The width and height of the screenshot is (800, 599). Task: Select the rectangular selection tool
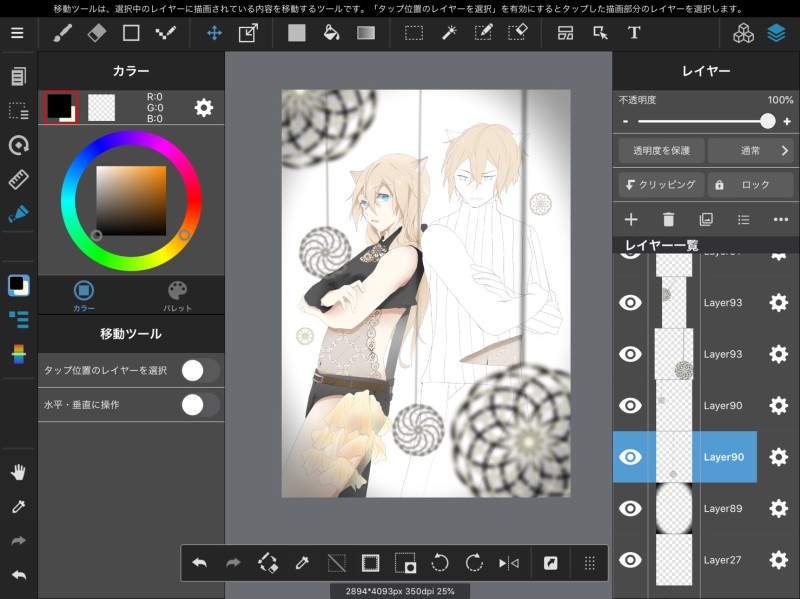(x=414, y=34)
